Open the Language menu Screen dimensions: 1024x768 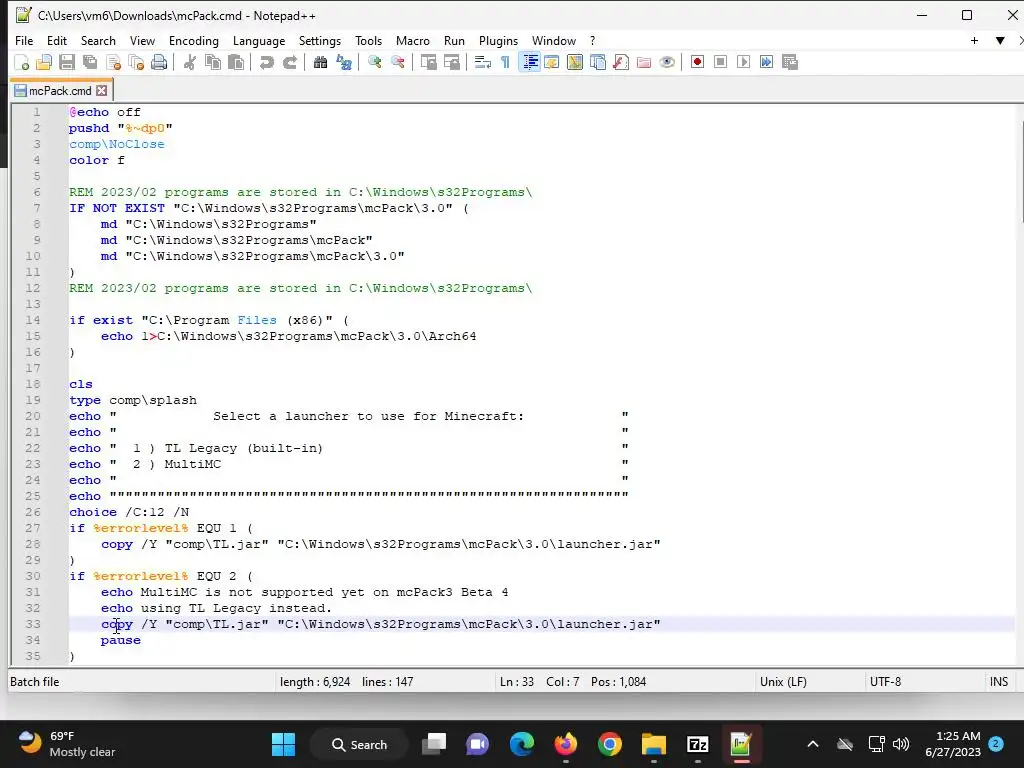259,40
